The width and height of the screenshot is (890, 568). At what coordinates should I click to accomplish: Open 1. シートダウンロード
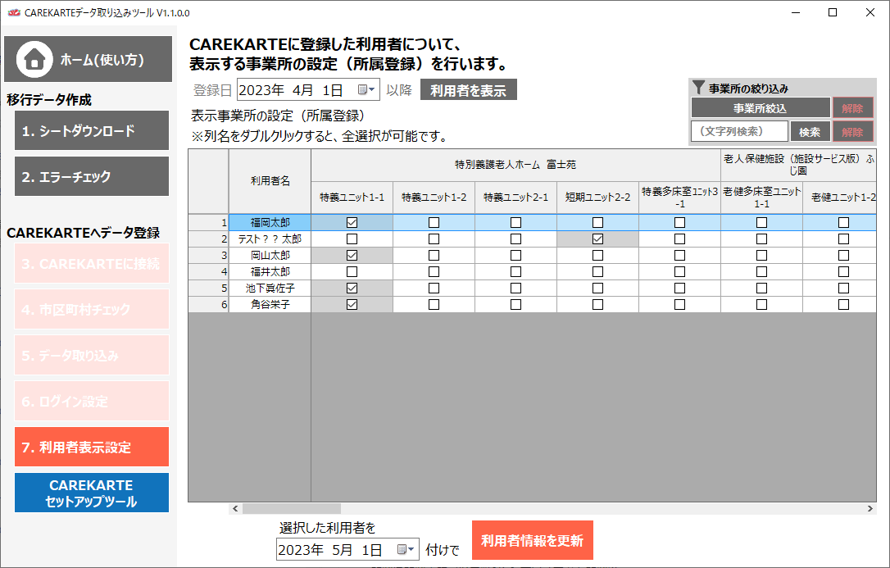pos(92,131)
